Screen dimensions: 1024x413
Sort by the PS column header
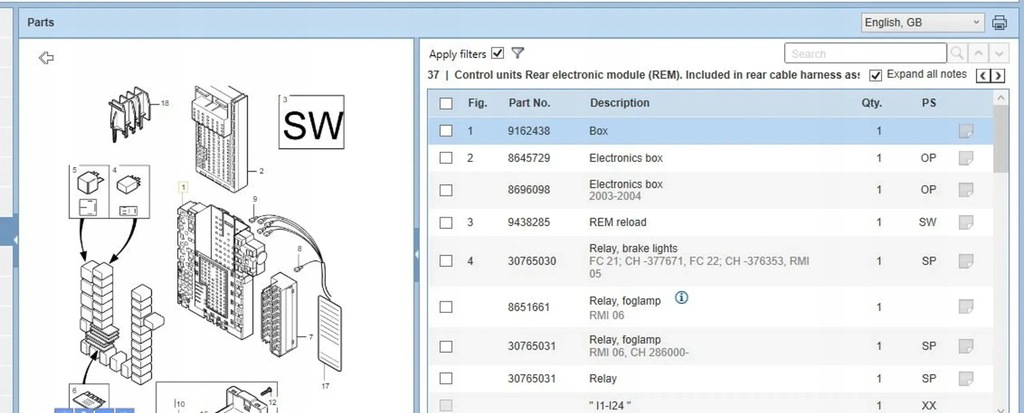click(x=929, y=103)
